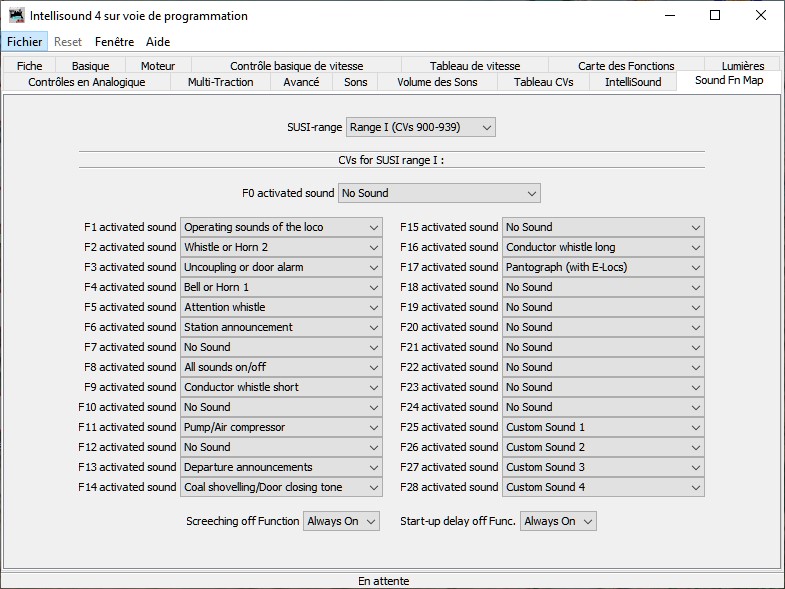Screen dimensions: 785x589
Task: Switch to the Sons tab
Action: [355, 82]
